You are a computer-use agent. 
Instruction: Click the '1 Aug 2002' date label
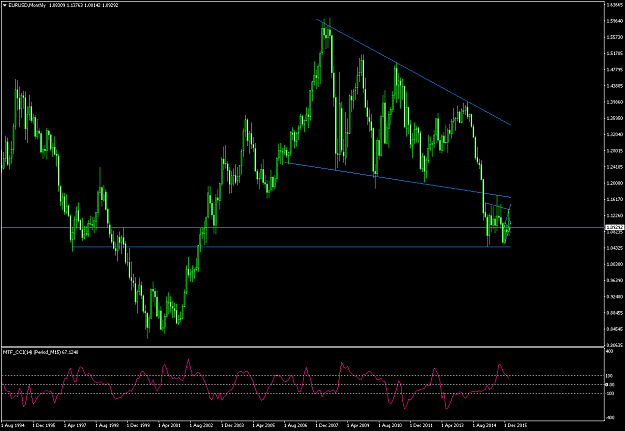tap(201, 425)
